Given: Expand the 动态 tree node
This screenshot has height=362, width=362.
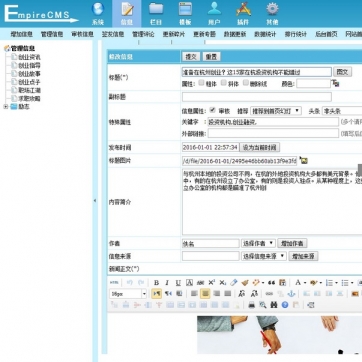Looking at the screenshot, I should [6, 107].
